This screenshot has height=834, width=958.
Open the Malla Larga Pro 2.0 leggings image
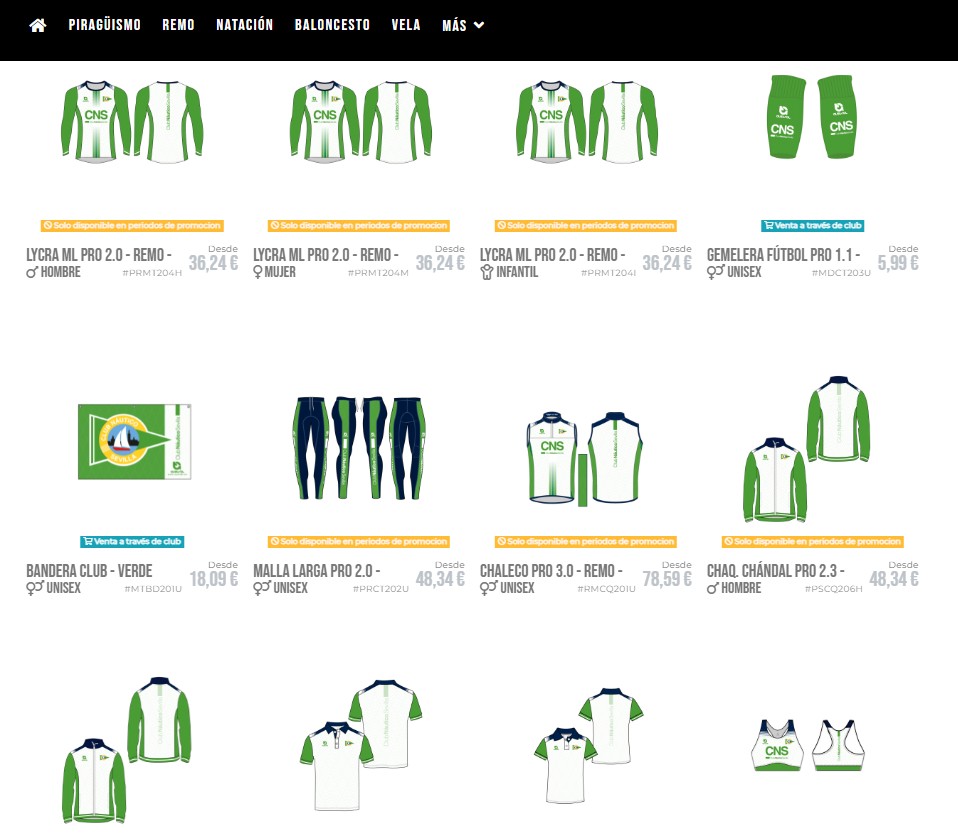[x=359, y=448]
